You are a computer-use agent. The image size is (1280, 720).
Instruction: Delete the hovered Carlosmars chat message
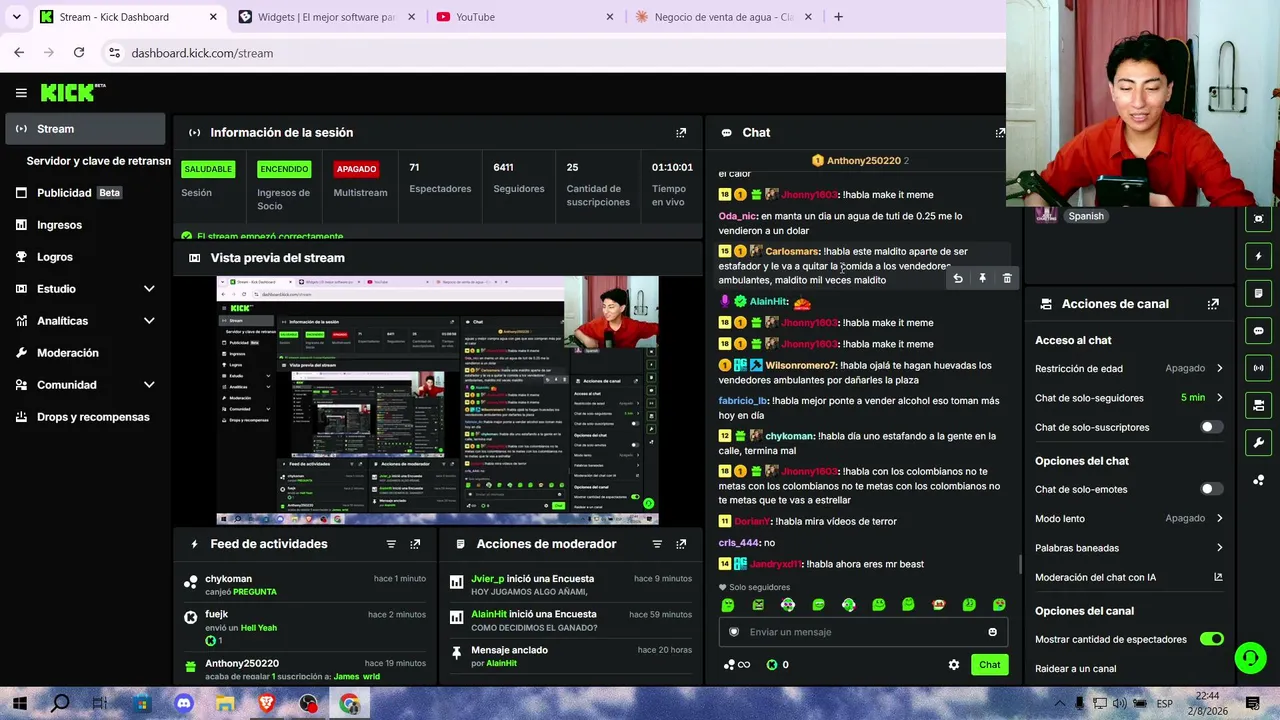pyautogui.click(x=1007, y=279)
